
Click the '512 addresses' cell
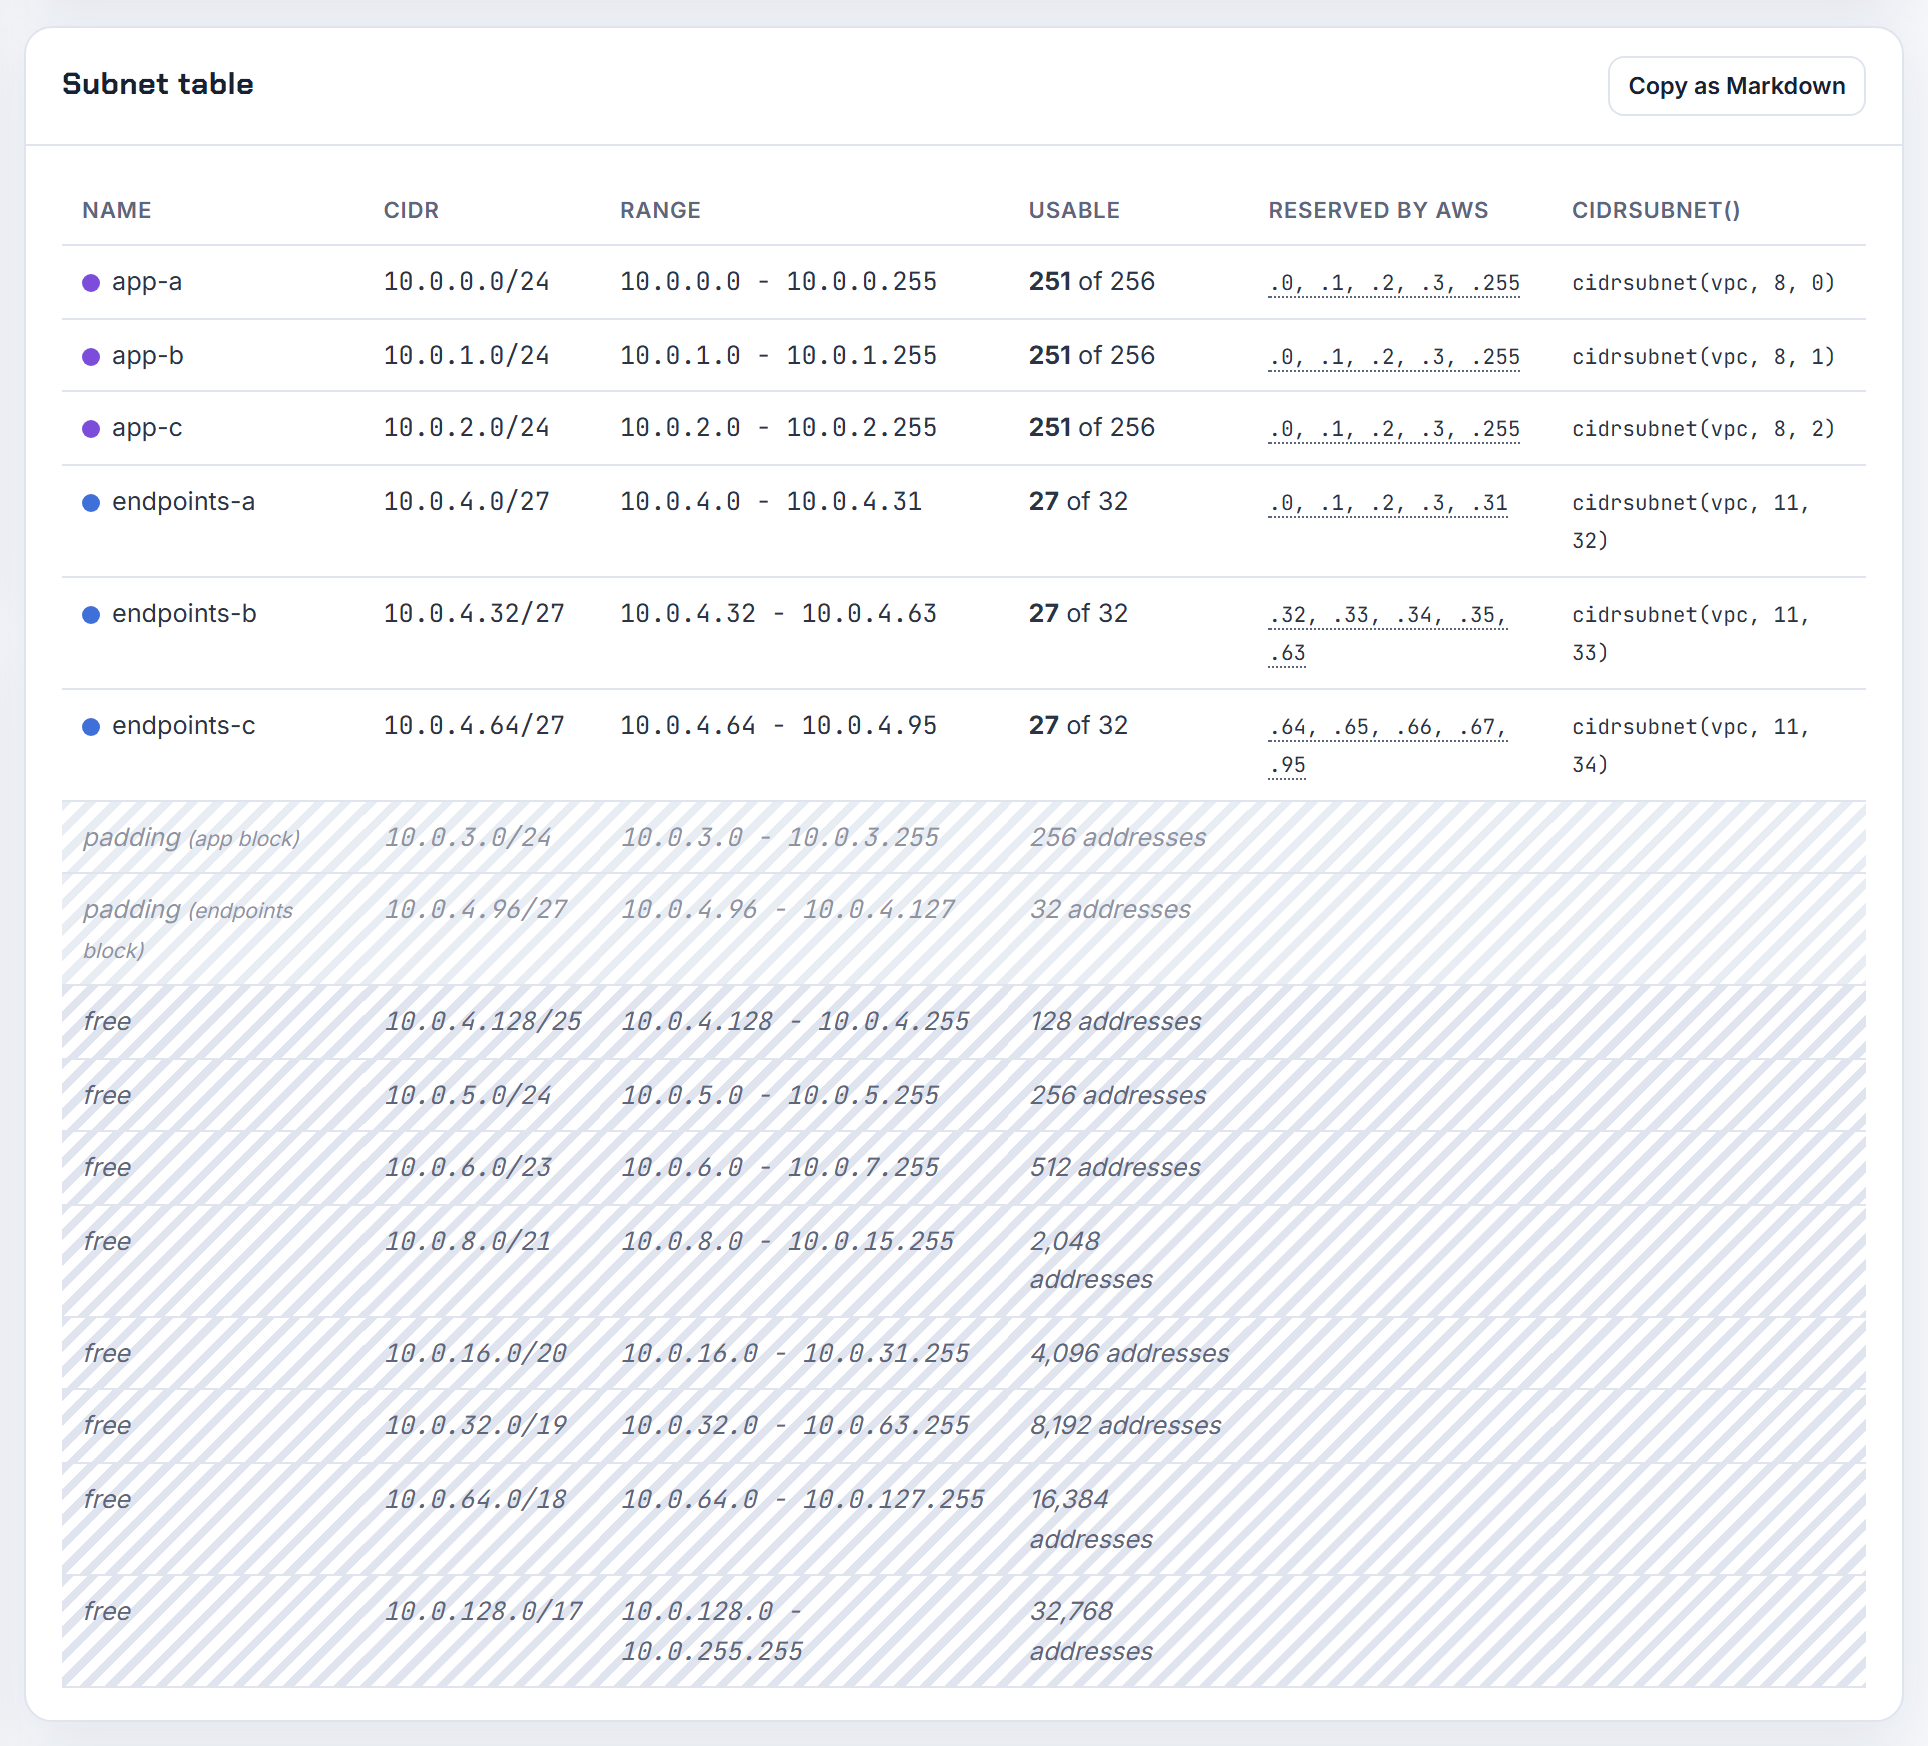click(x=1115, y=1168)
